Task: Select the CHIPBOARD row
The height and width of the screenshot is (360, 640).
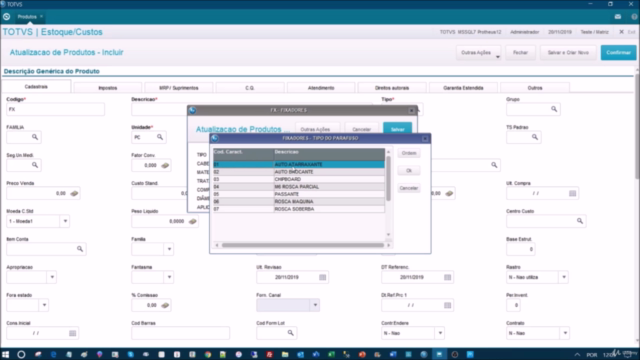Action: point(299,179)
